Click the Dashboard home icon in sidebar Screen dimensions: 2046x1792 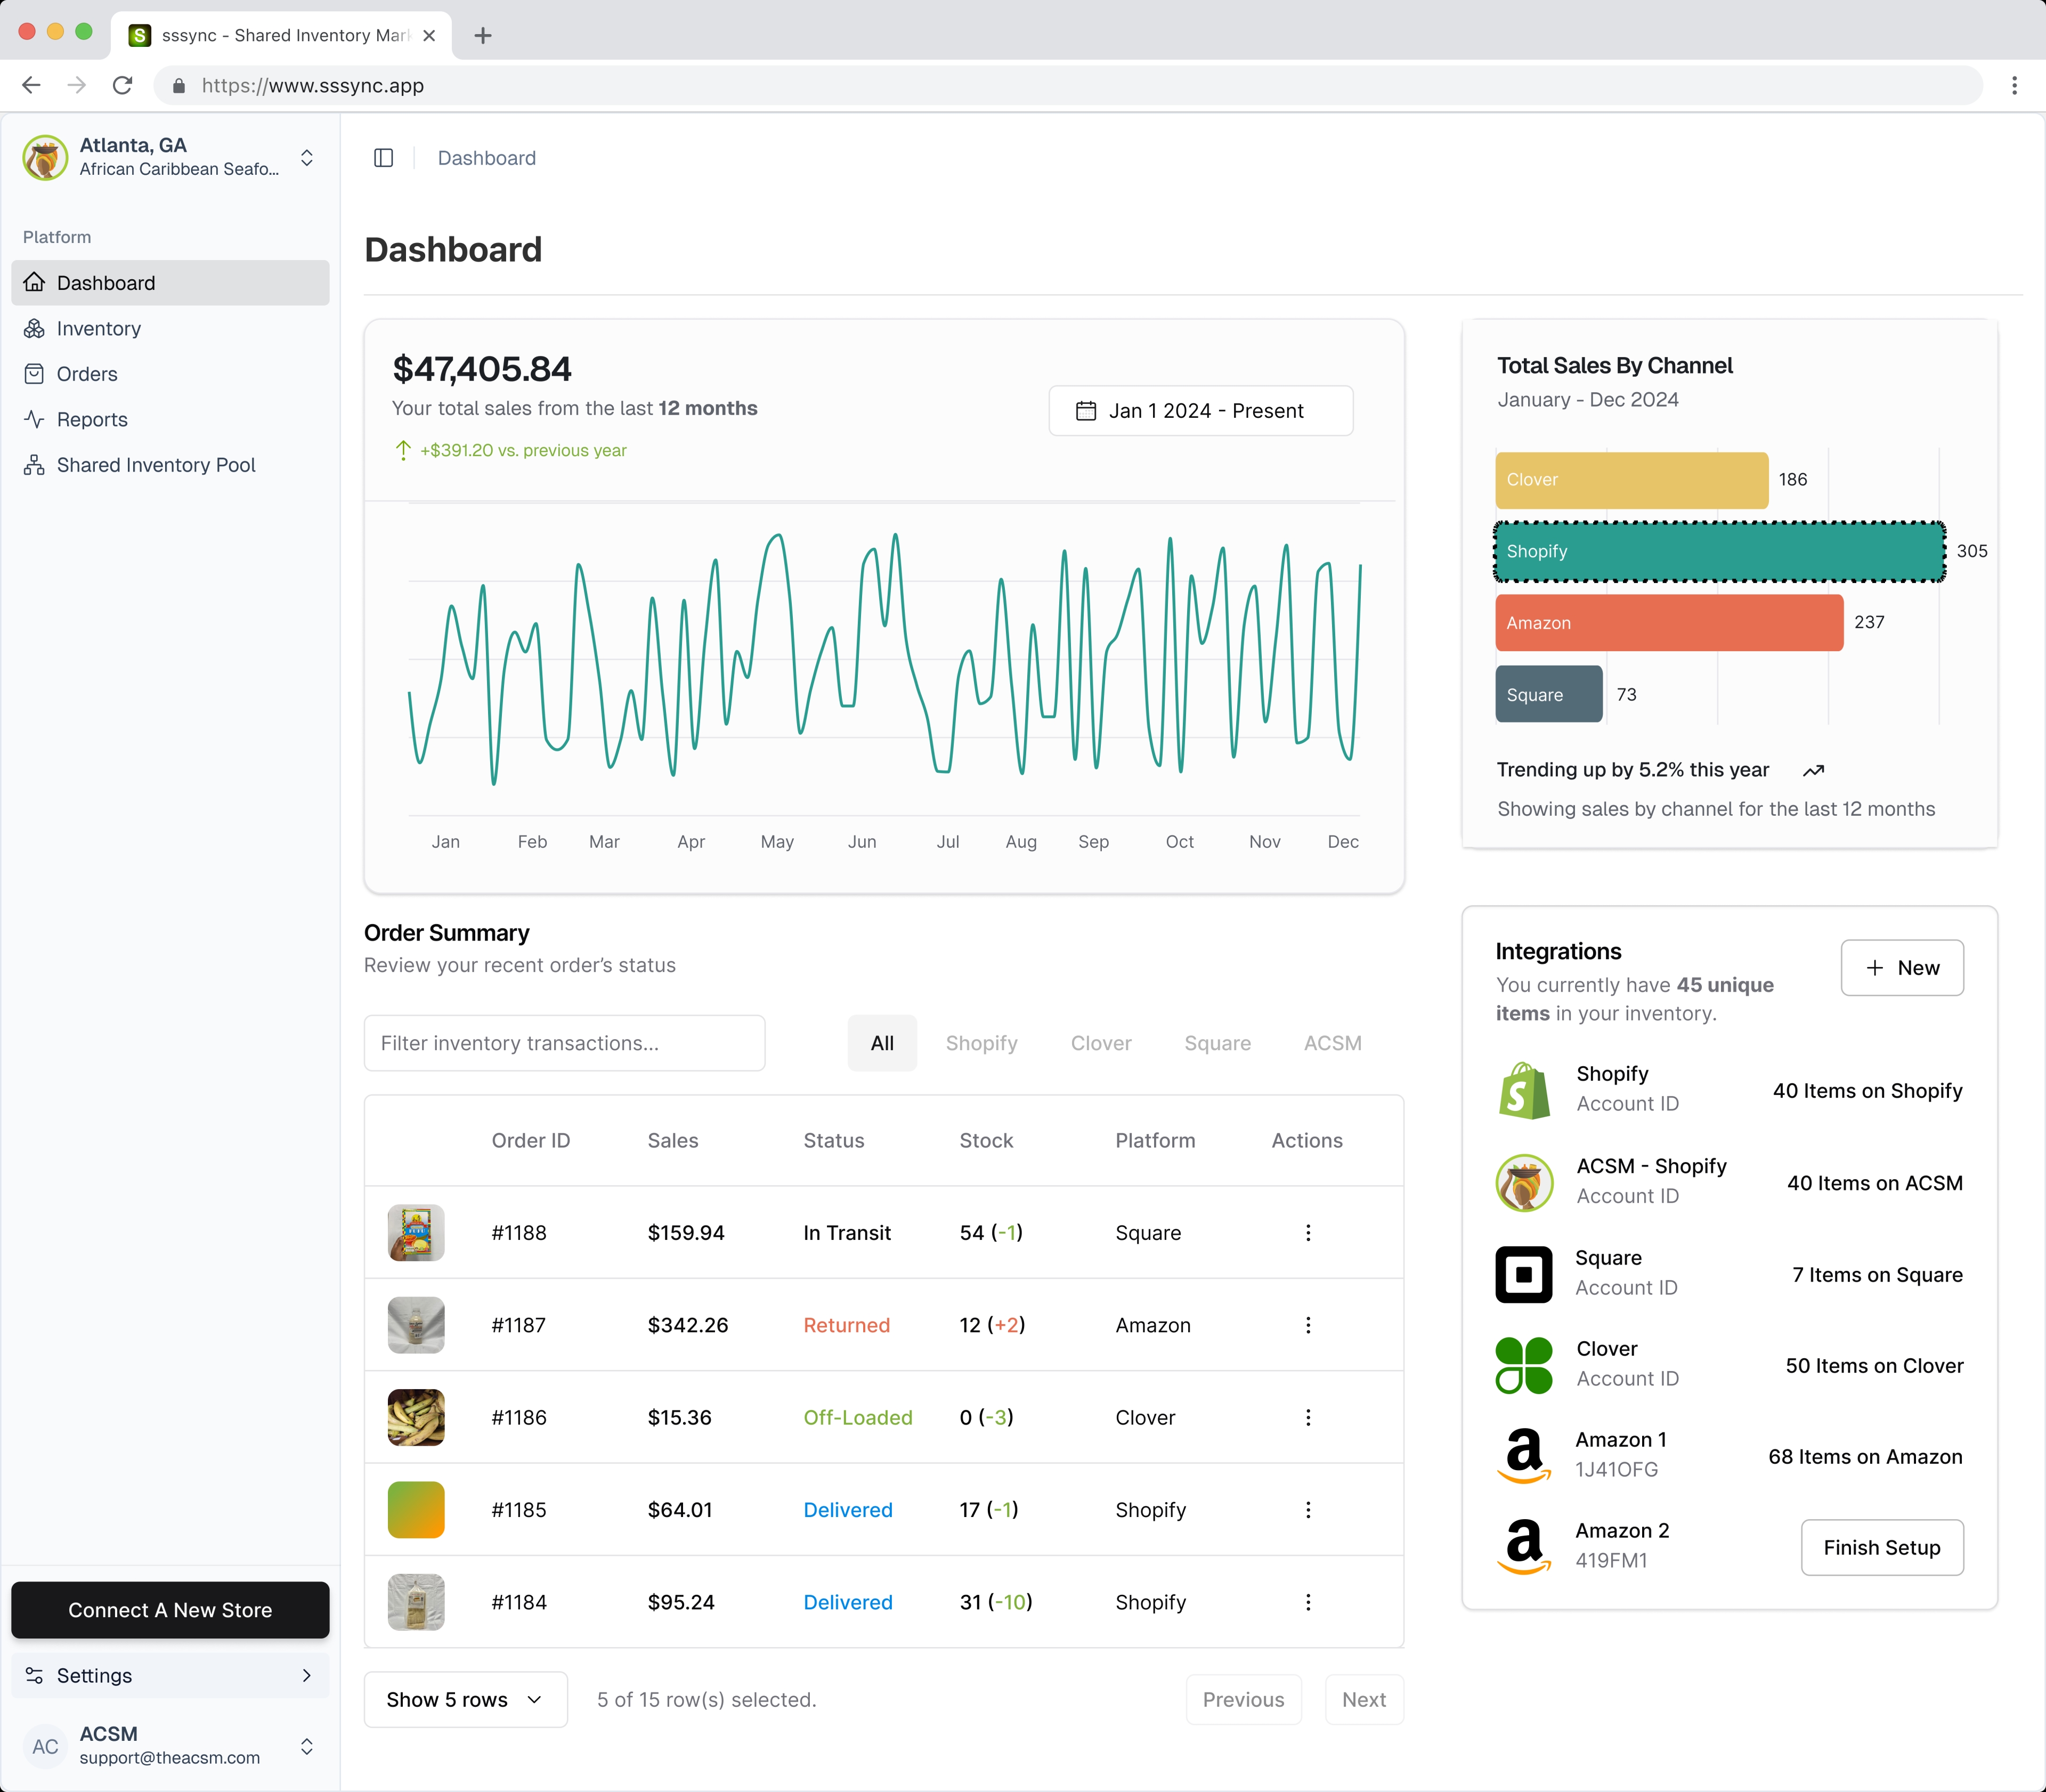pos(34,283)
